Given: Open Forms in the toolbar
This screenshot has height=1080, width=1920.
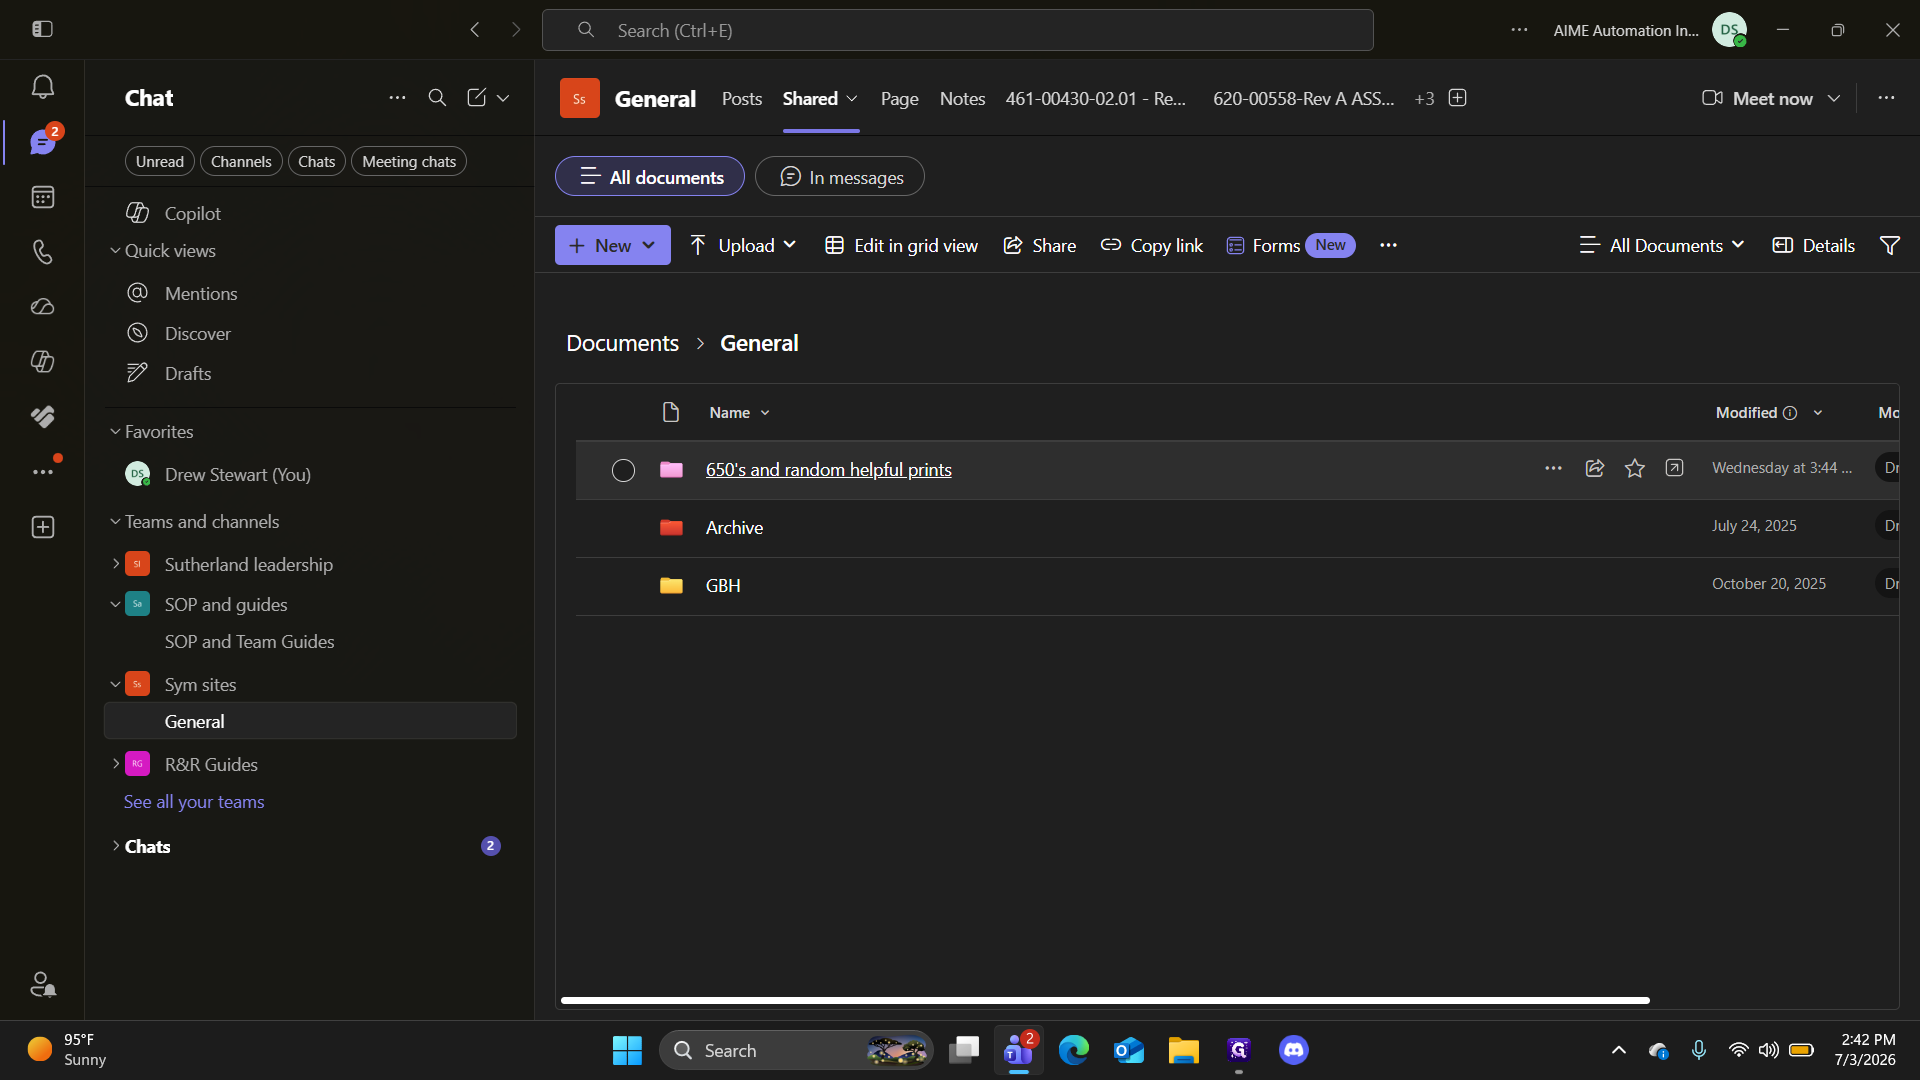Looking at the screenshot, I should (1290, 245).
